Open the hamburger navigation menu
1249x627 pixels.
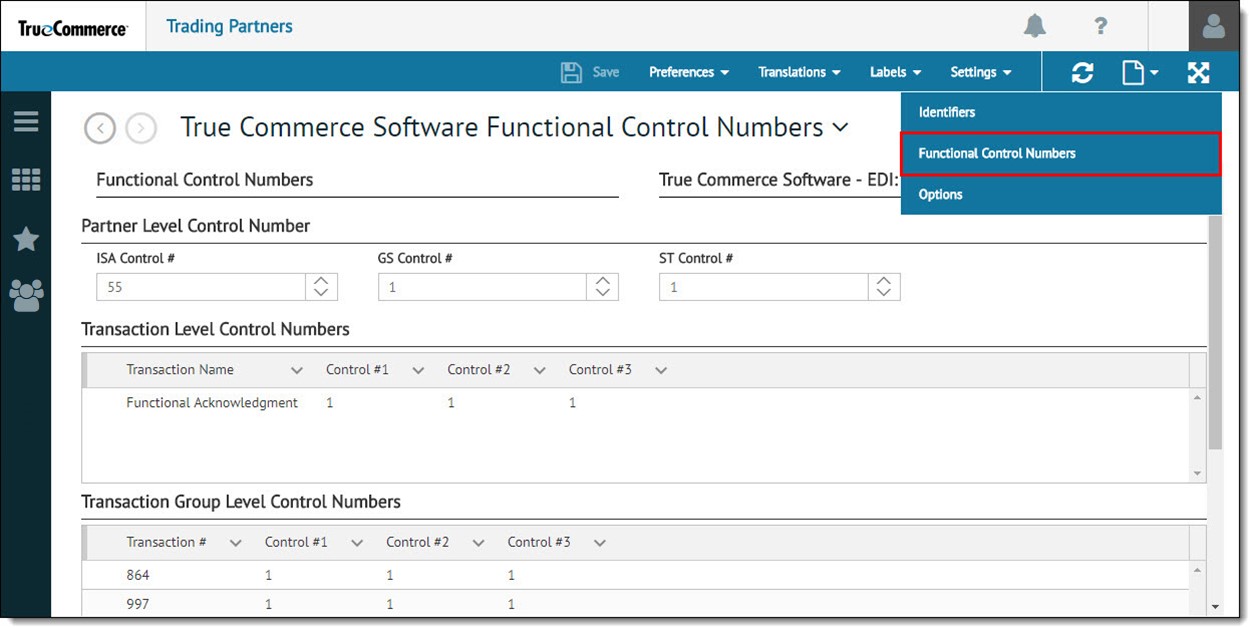[25, 120]
